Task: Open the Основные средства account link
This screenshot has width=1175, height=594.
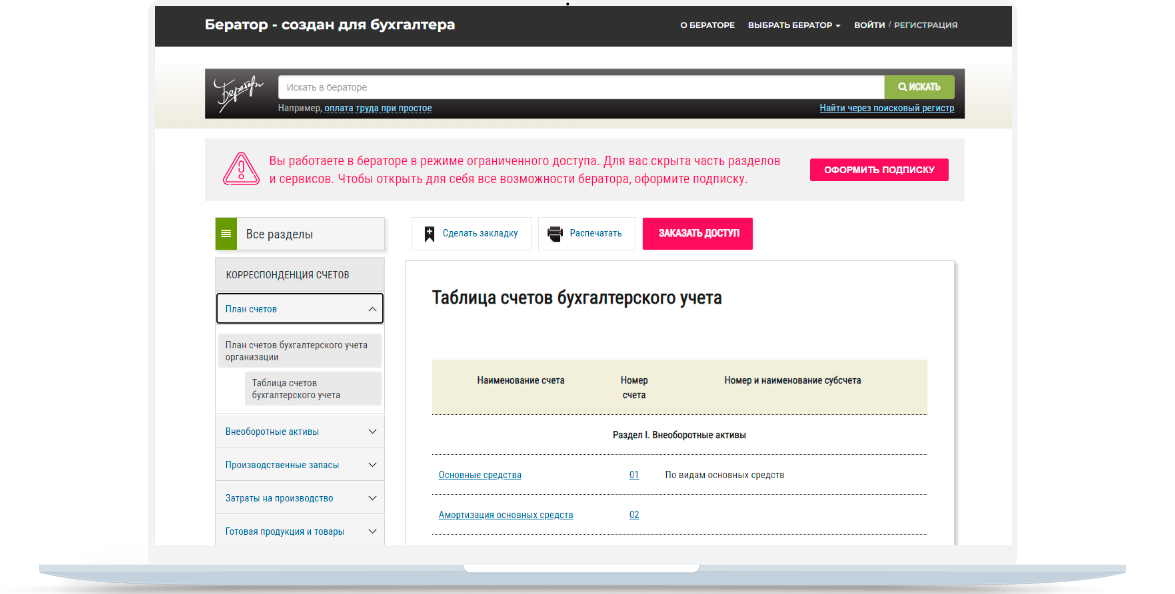Action: point(480,475)
